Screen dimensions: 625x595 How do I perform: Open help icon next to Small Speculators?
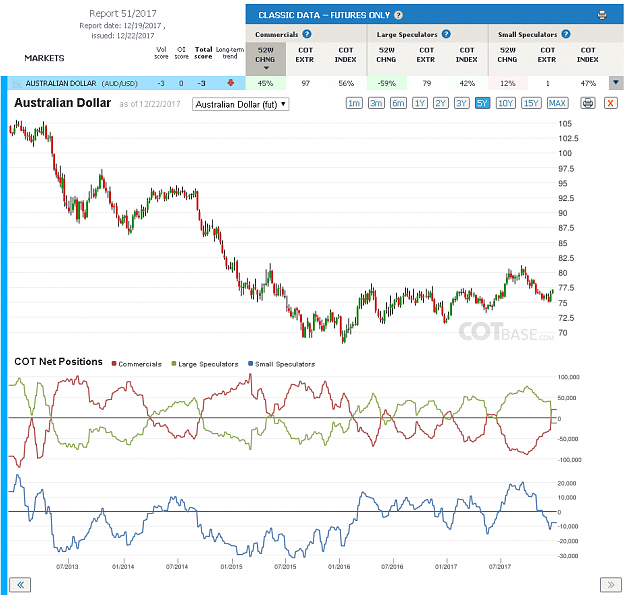tap(566, 34)
